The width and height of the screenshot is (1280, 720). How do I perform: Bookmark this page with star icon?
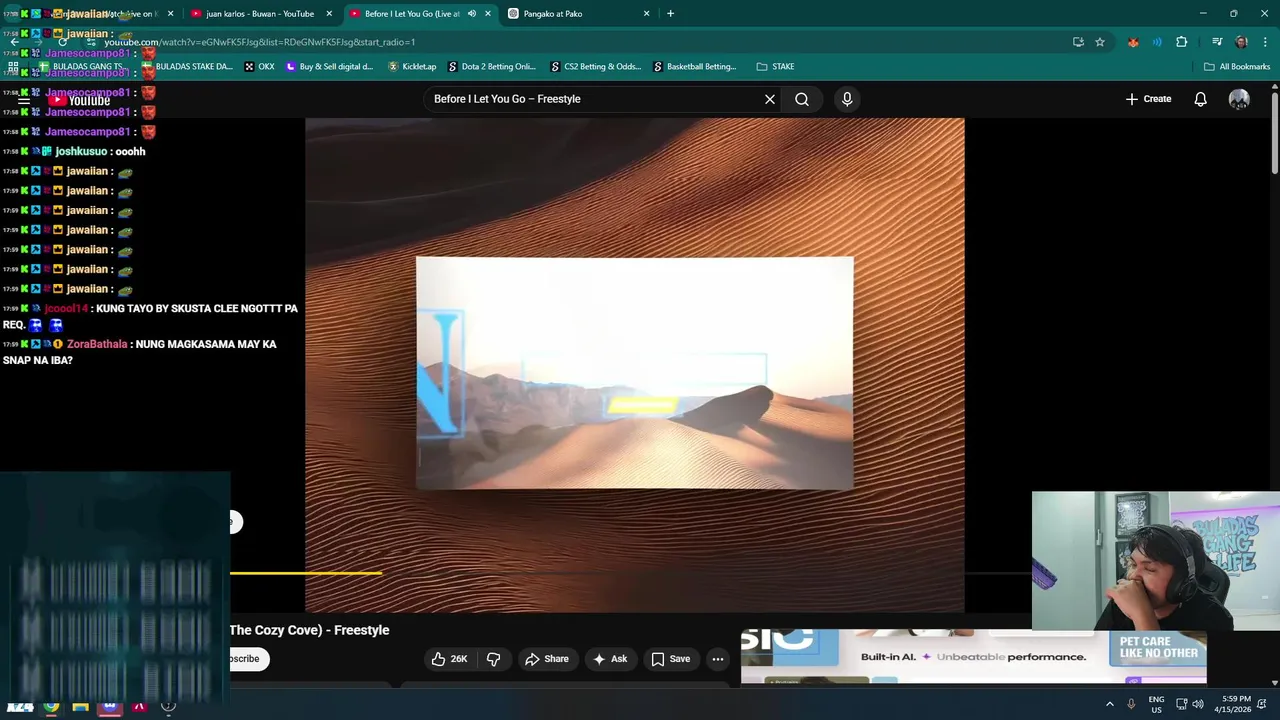(x=1100, y=42)
